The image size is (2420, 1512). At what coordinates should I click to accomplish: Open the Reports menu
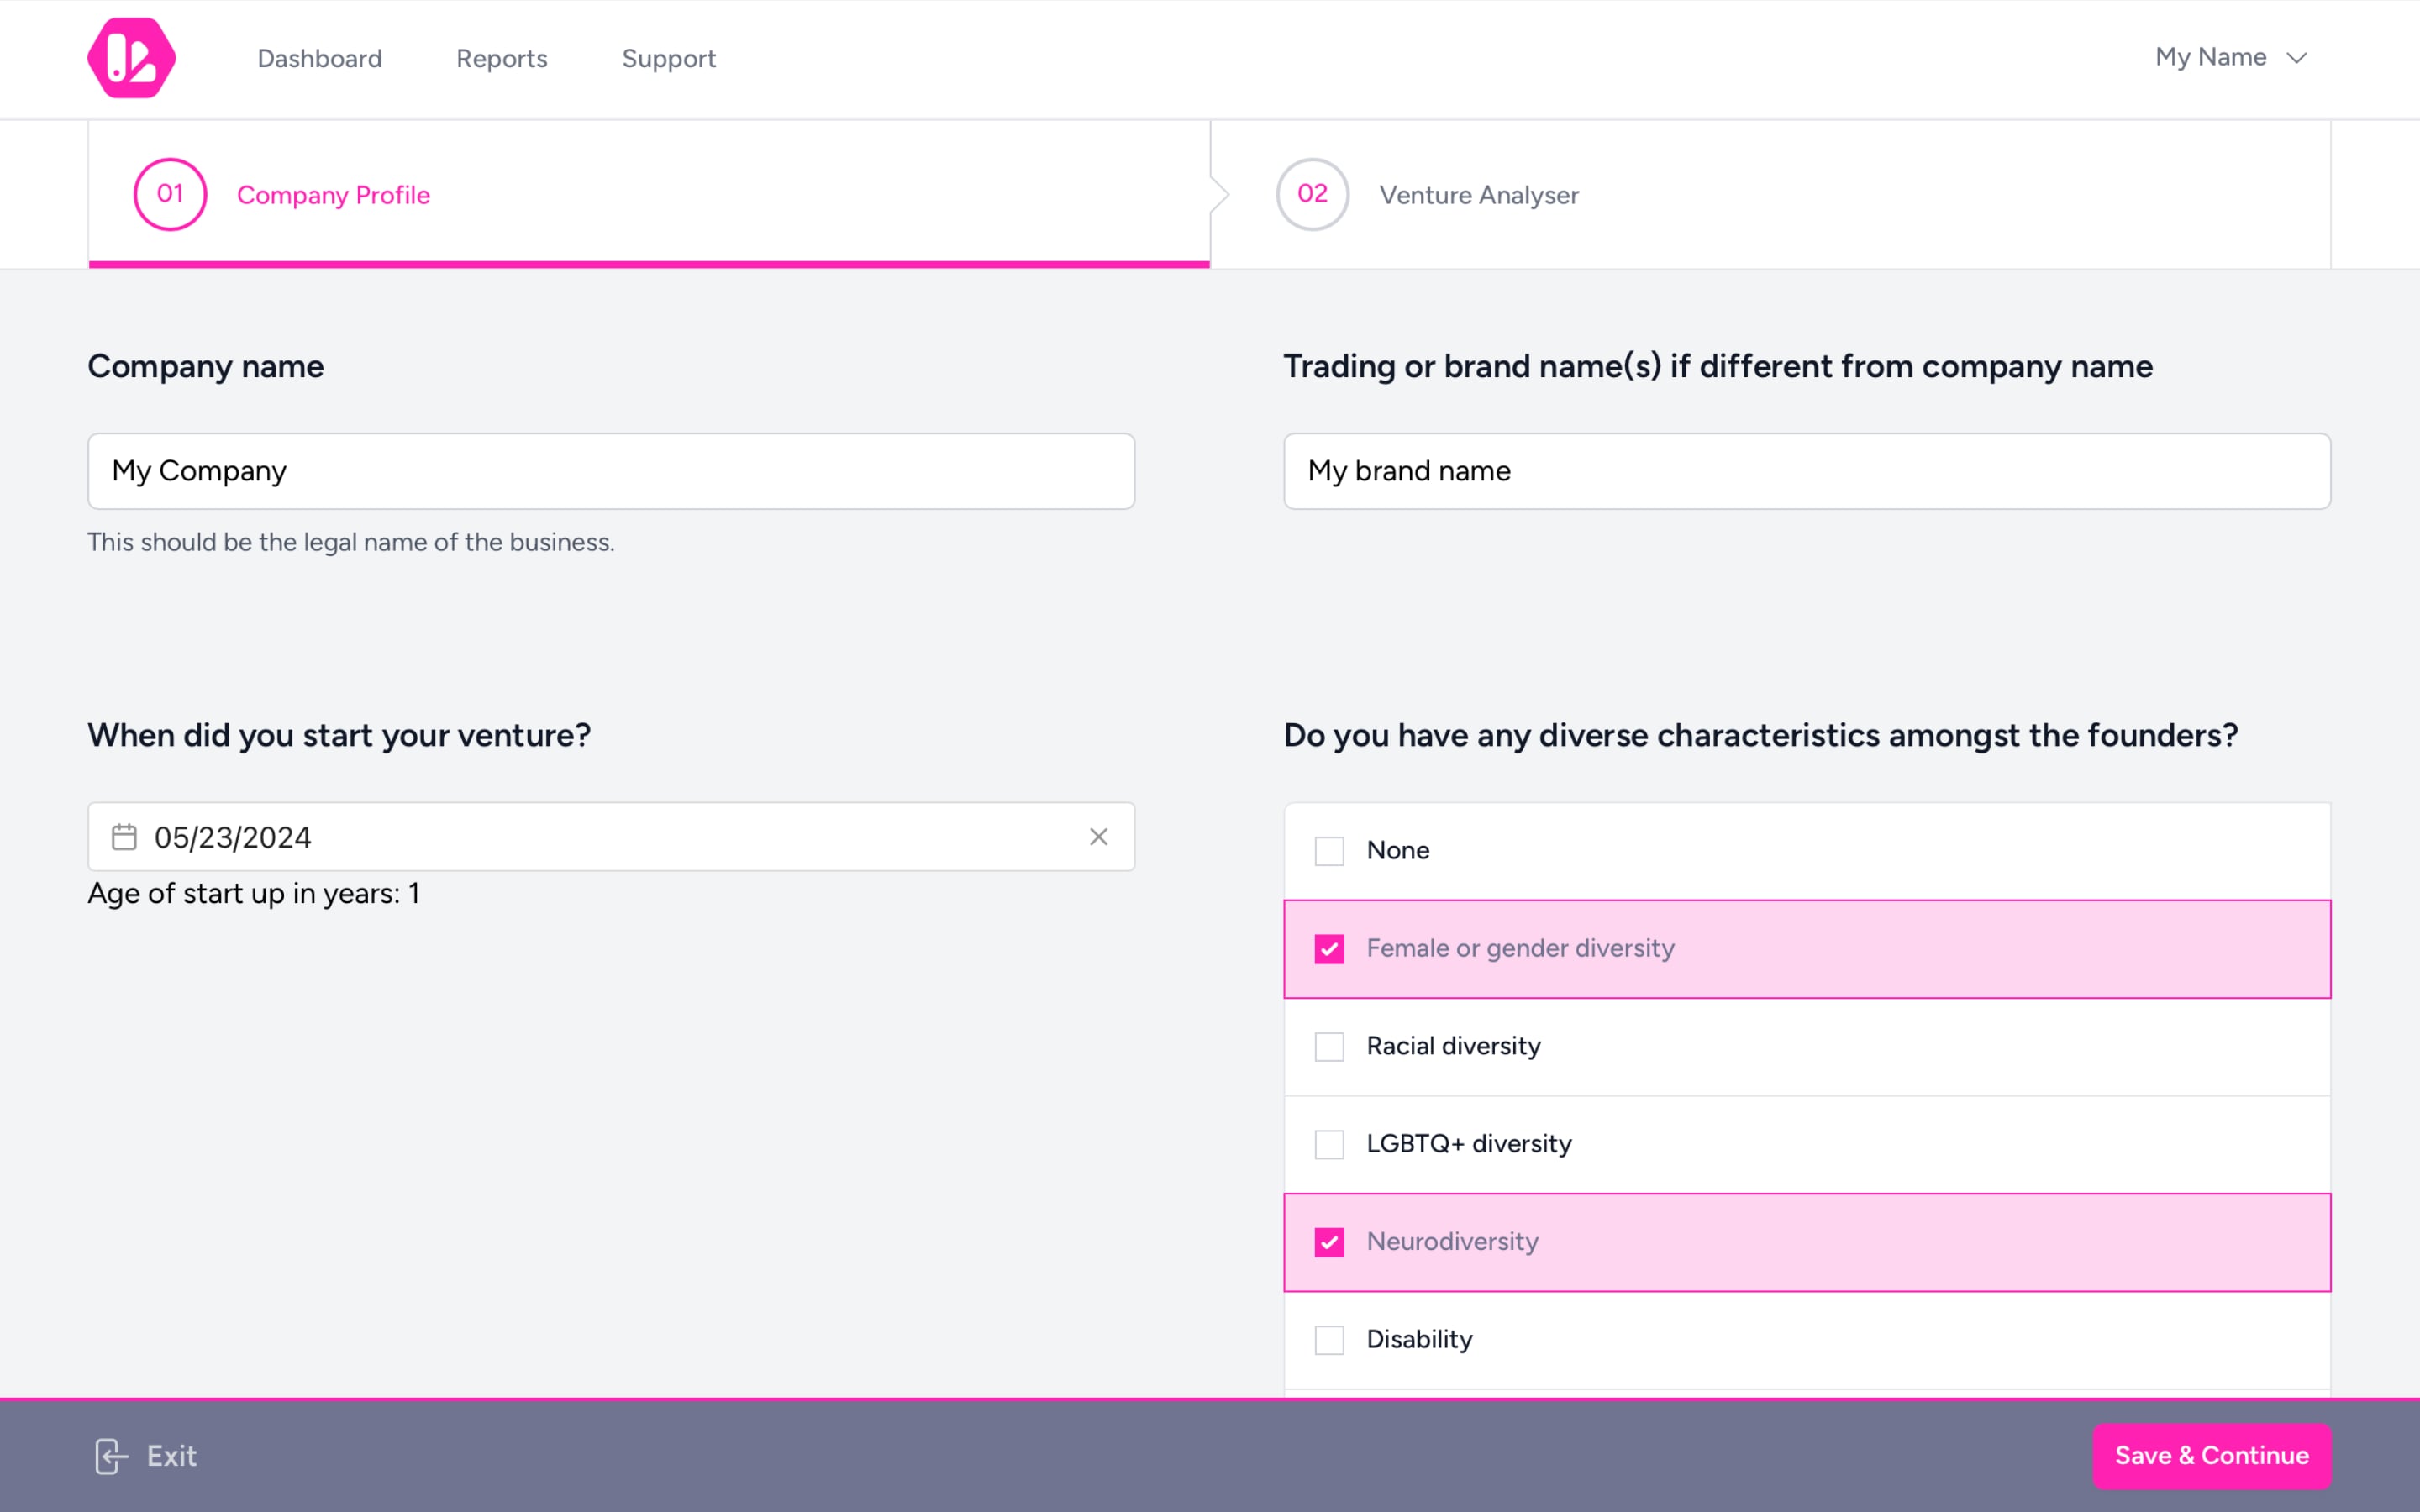click(501, 58)
